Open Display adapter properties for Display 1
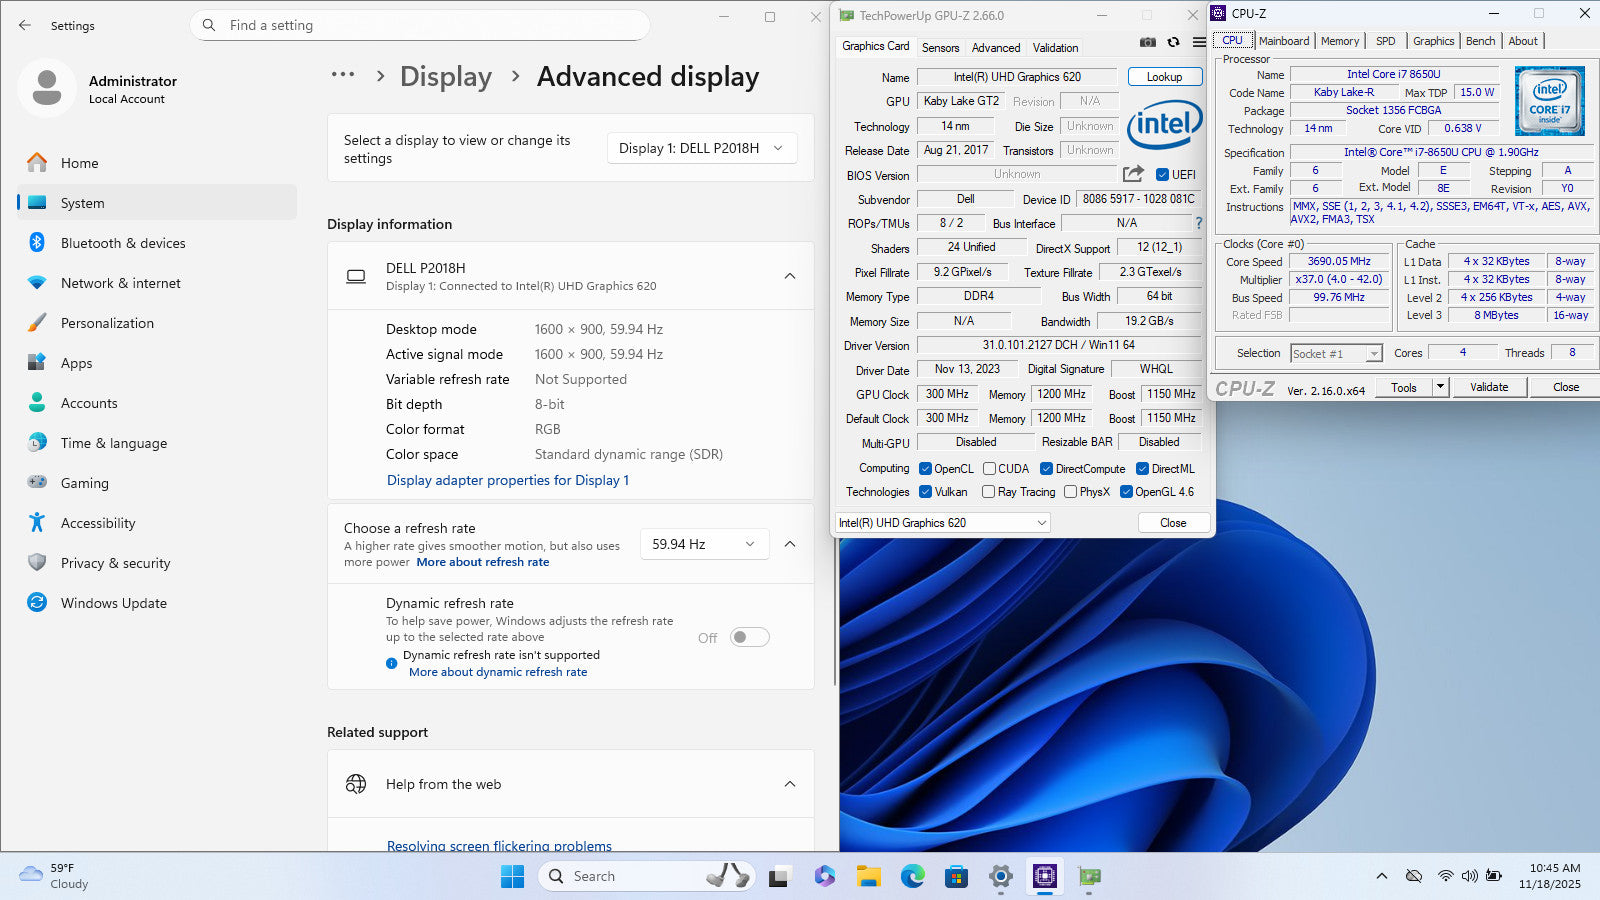The width and height of the screenshot is (1600, 900). click(508, 480)
